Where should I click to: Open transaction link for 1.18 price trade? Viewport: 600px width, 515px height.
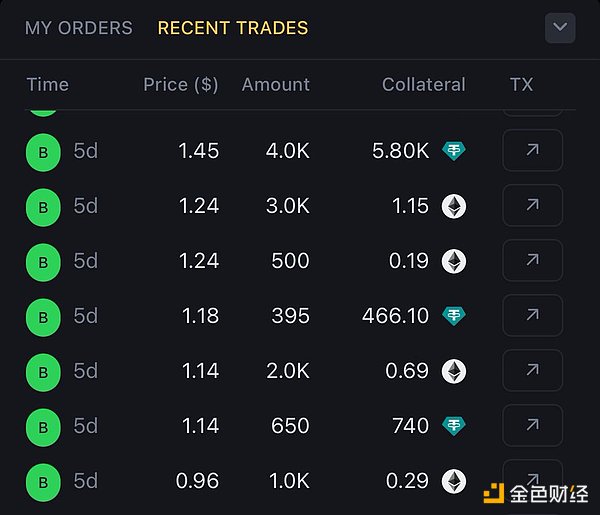(x=532, y=316)
